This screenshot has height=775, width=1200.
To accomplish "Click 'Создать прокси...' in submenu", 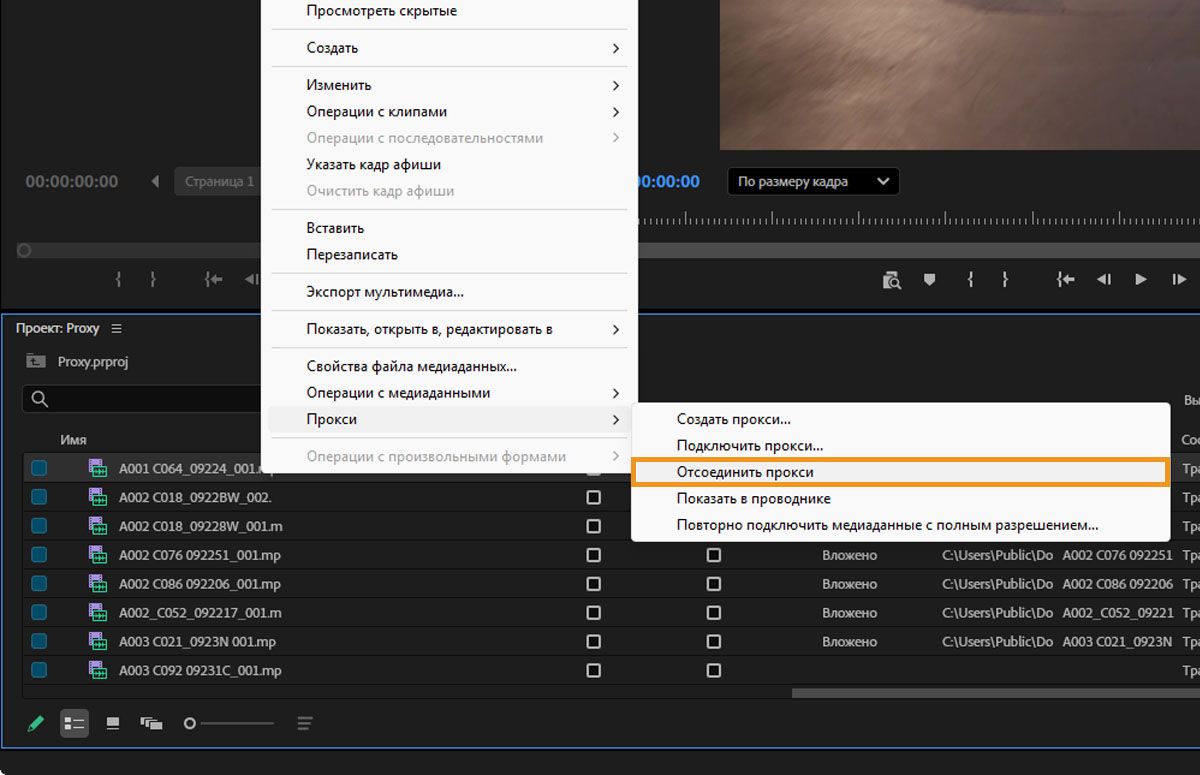I will 734,419.
